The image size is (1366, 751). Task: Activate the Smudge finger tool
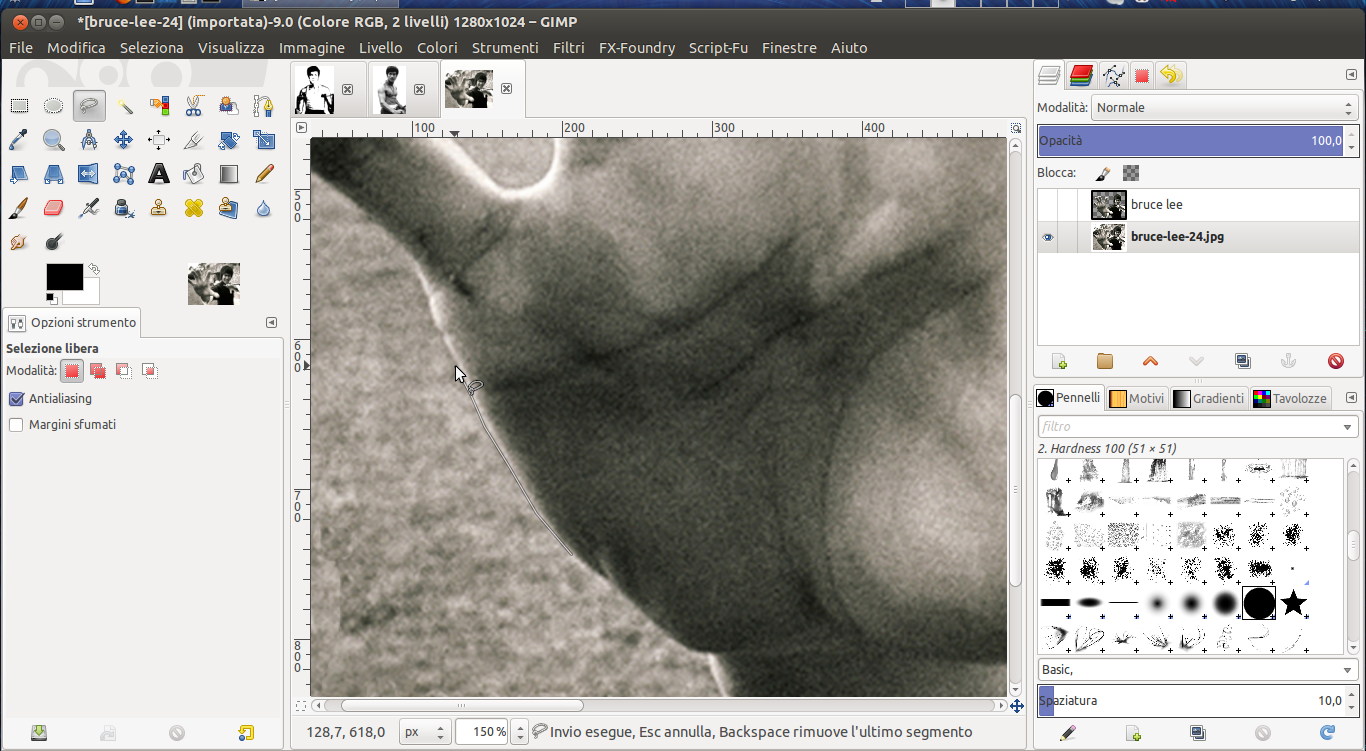tap(19, 242)
